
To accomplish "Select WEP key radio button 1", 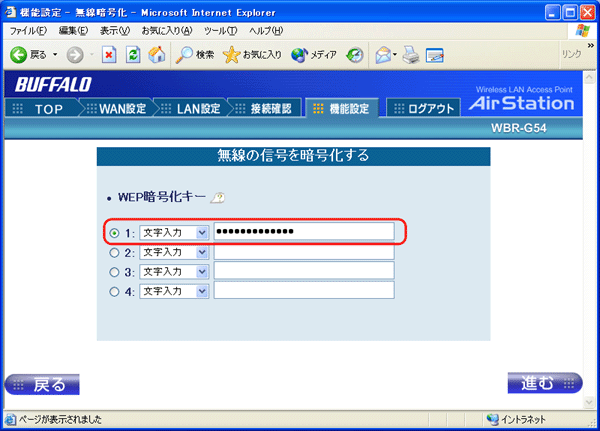I will pos(114,233).
